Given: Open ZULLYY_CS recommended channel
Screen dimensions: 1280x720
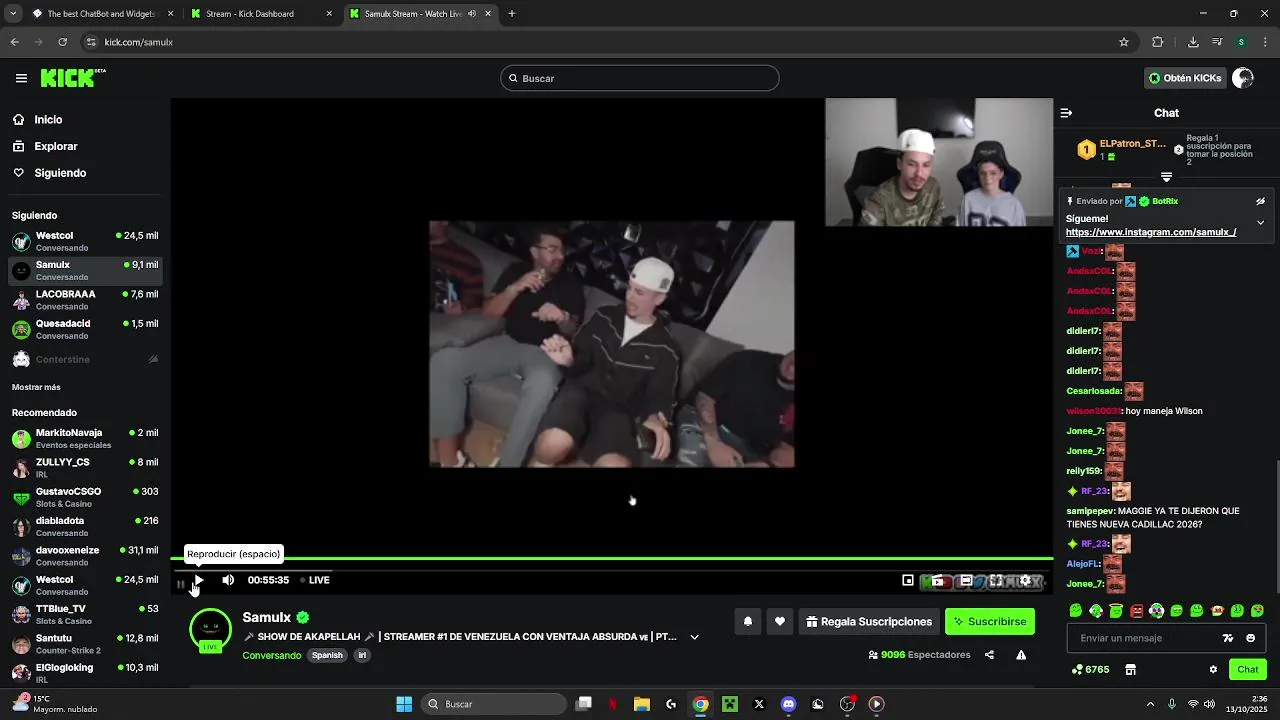Looking at the screenshot, I should (85, 467).
